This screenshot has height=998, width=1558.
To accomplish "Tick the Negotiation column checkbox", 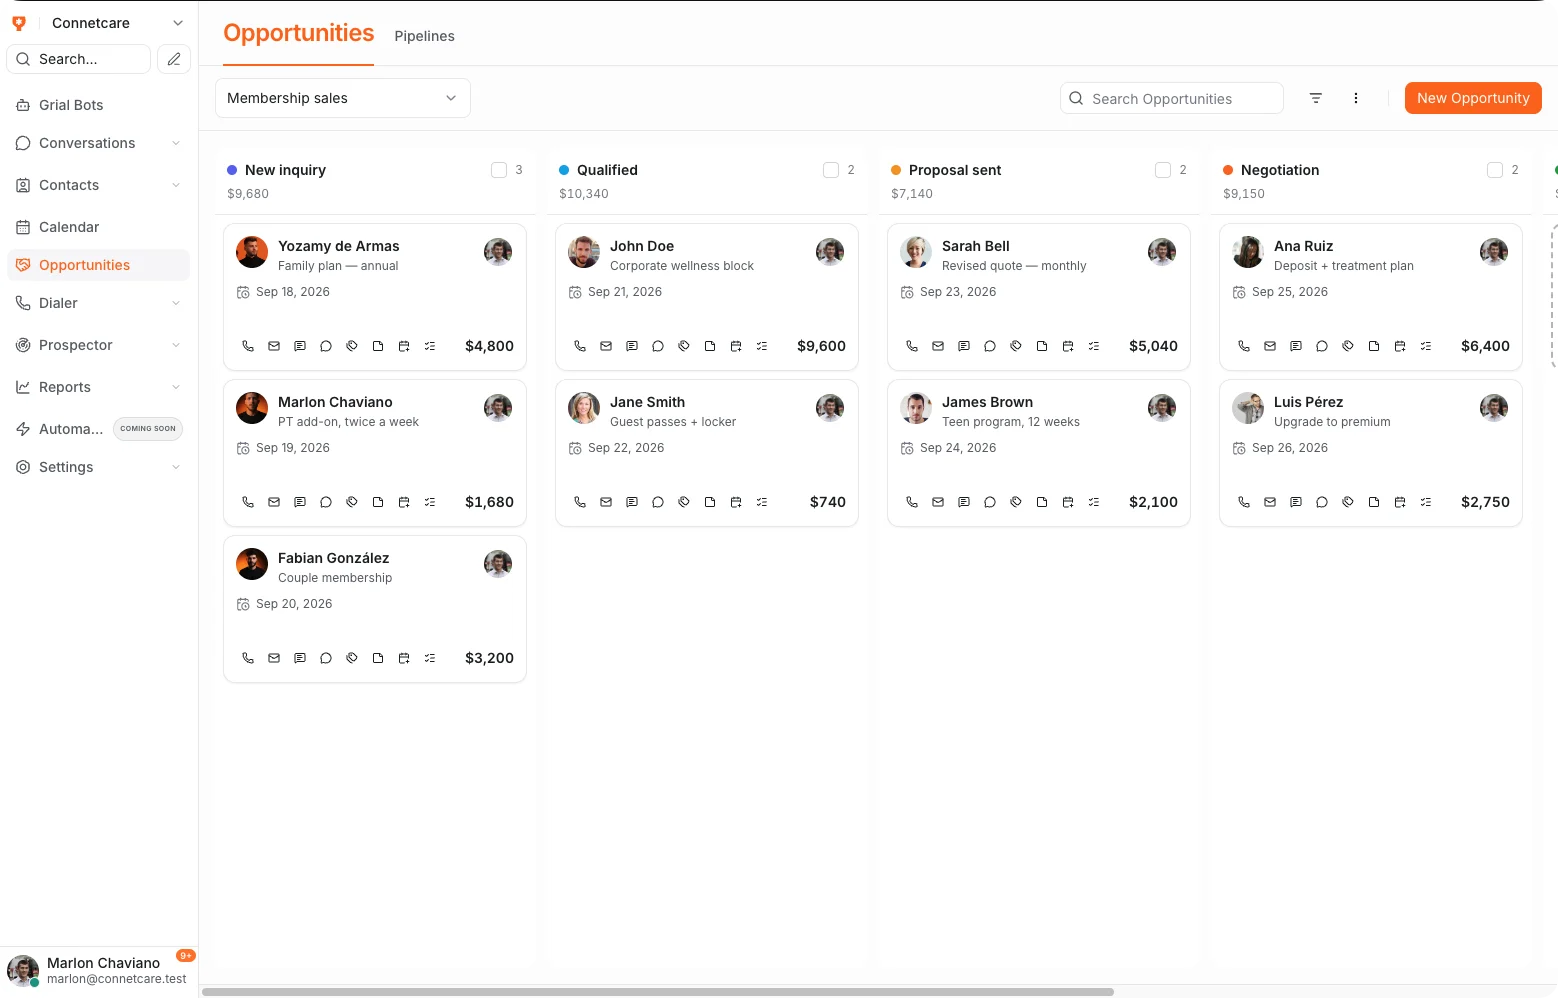I will pyautogui.click(x=1495, y=170).
